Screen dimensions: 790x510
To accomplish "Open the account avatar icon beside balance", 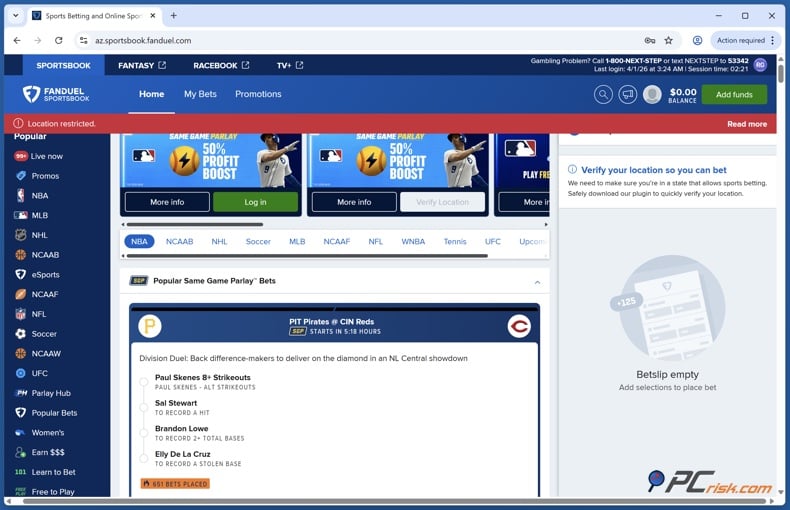I will [652, 94].
